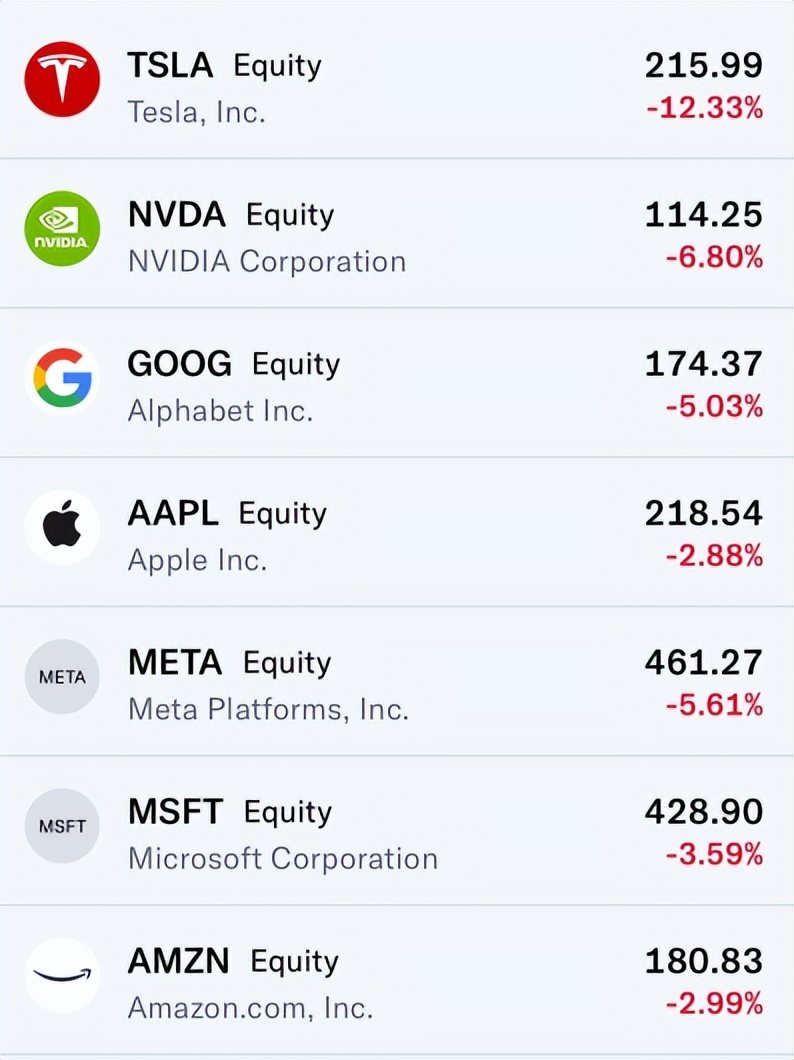Click the red Tesla logo icon
This screenshot has width=794, height=1060.
tap(62, 80)
